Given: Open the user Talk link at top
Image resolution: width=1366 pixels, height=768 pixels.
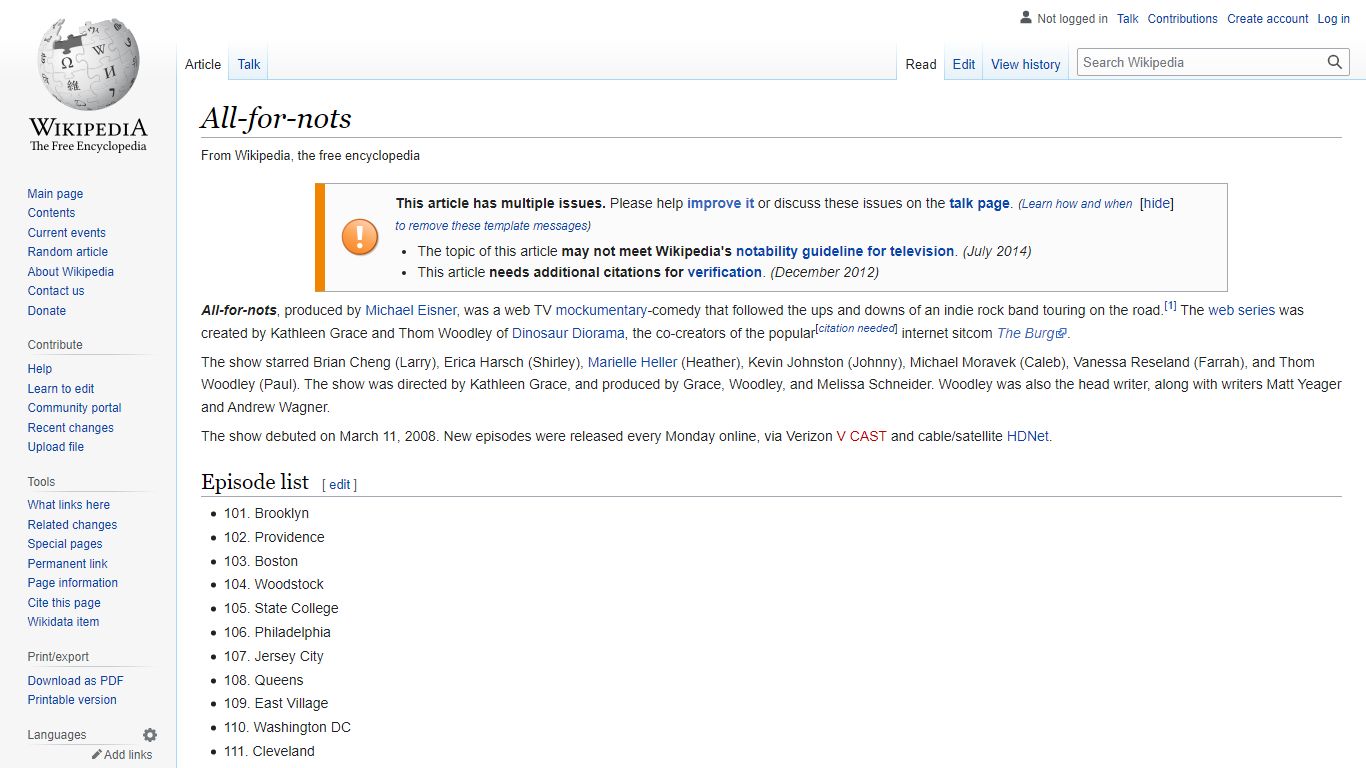Looking at the screenshot, I should (x=1128, y=18).
